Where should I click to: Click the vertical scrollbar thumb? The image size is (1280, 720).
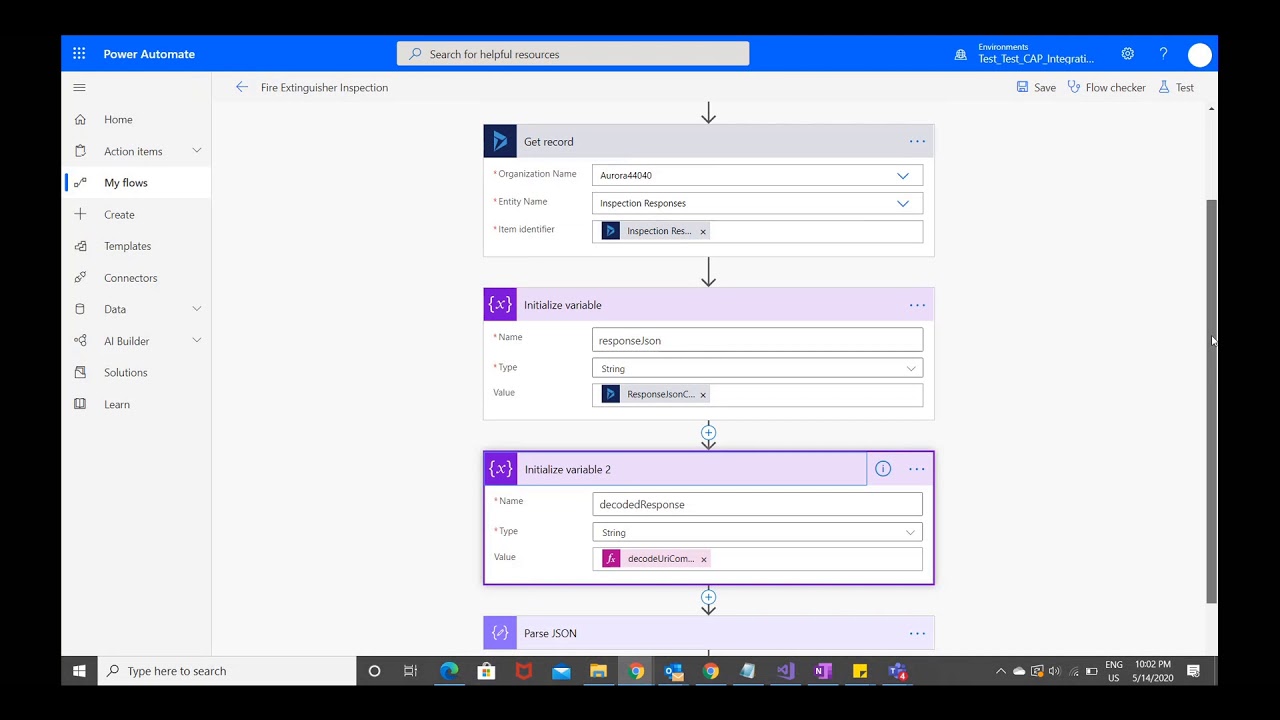tap(1212, 401)
